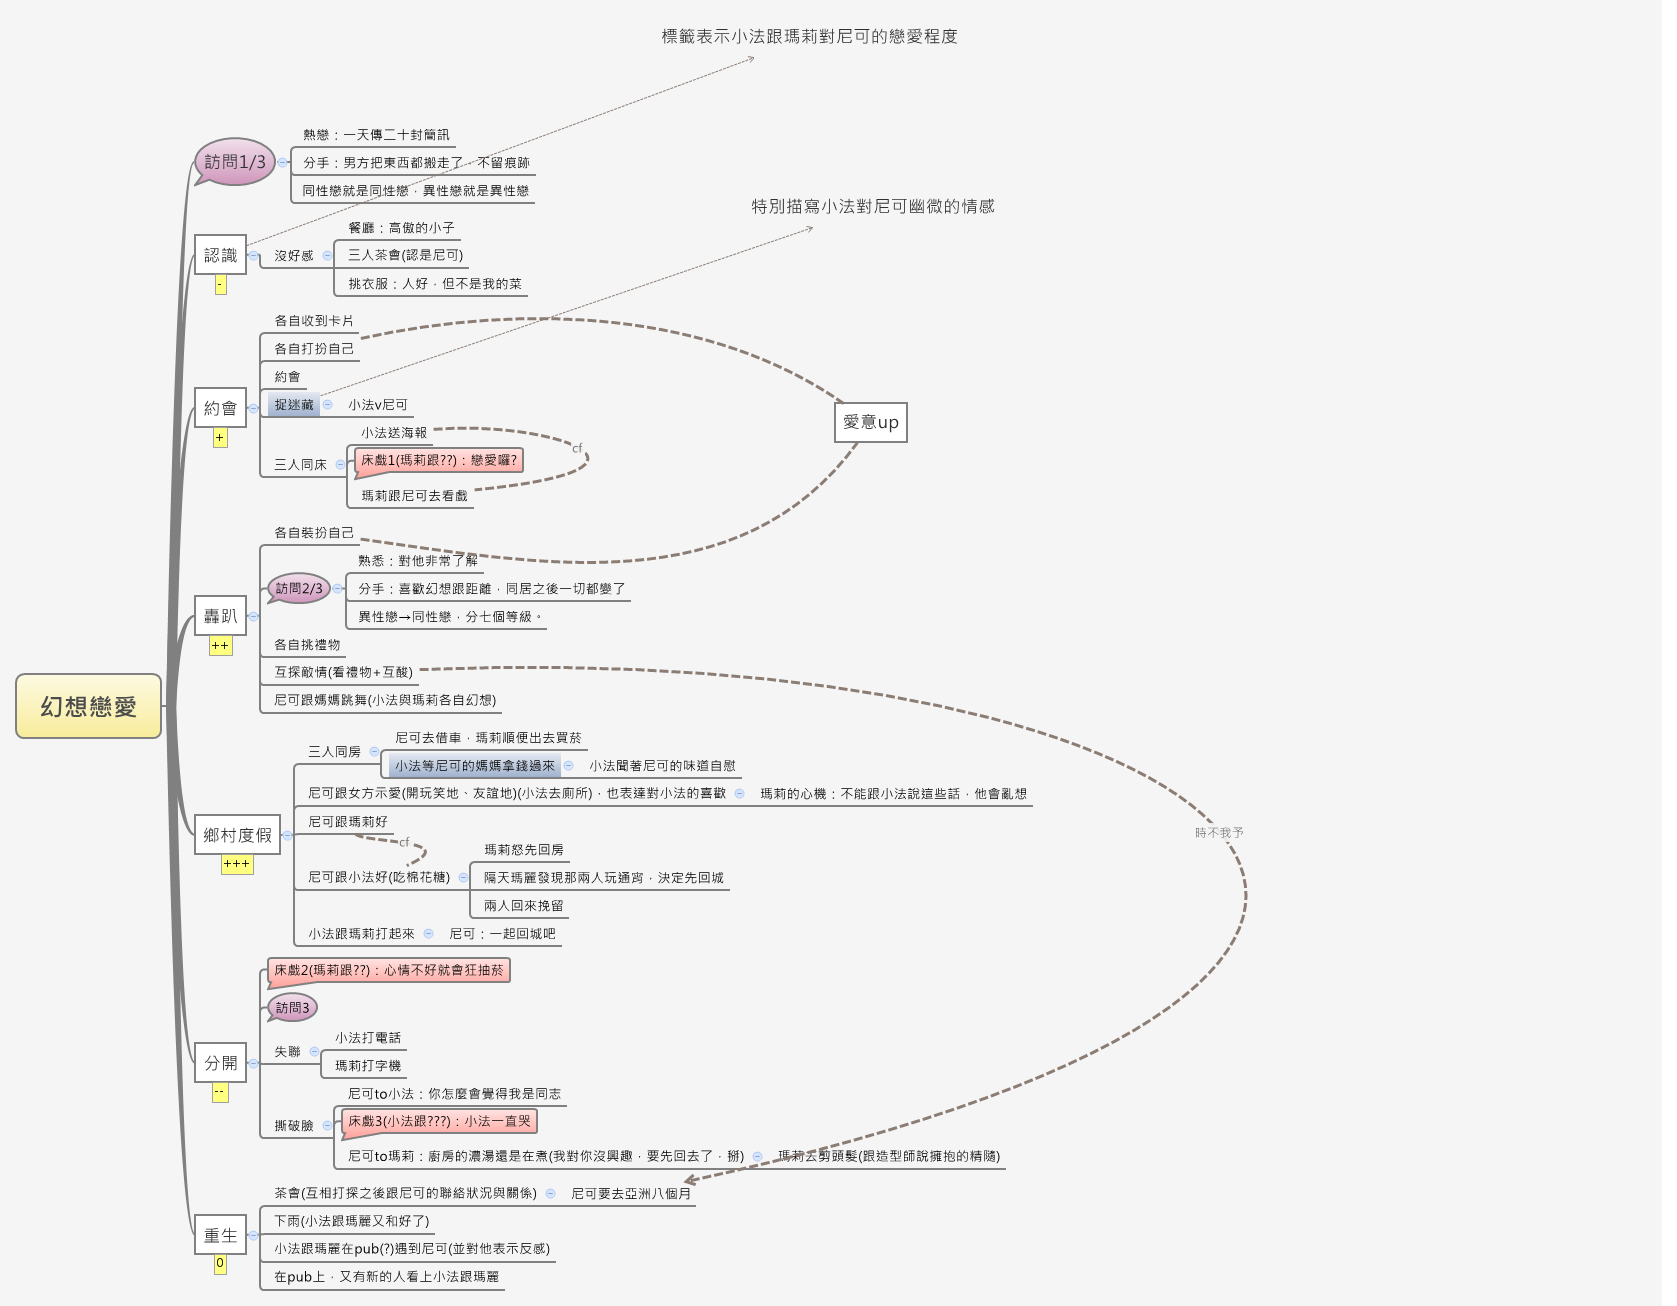Viewport: 1677px width, 1306px height.
Task: Select the pink 訪問3 callout
Action: click(292, 1007)
